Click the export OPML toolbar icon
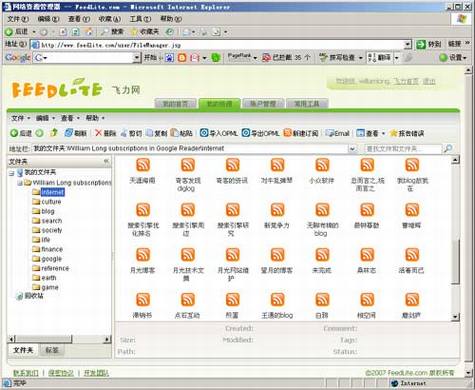This screenshot has width=475, height=390. click(x=246, y=133)
